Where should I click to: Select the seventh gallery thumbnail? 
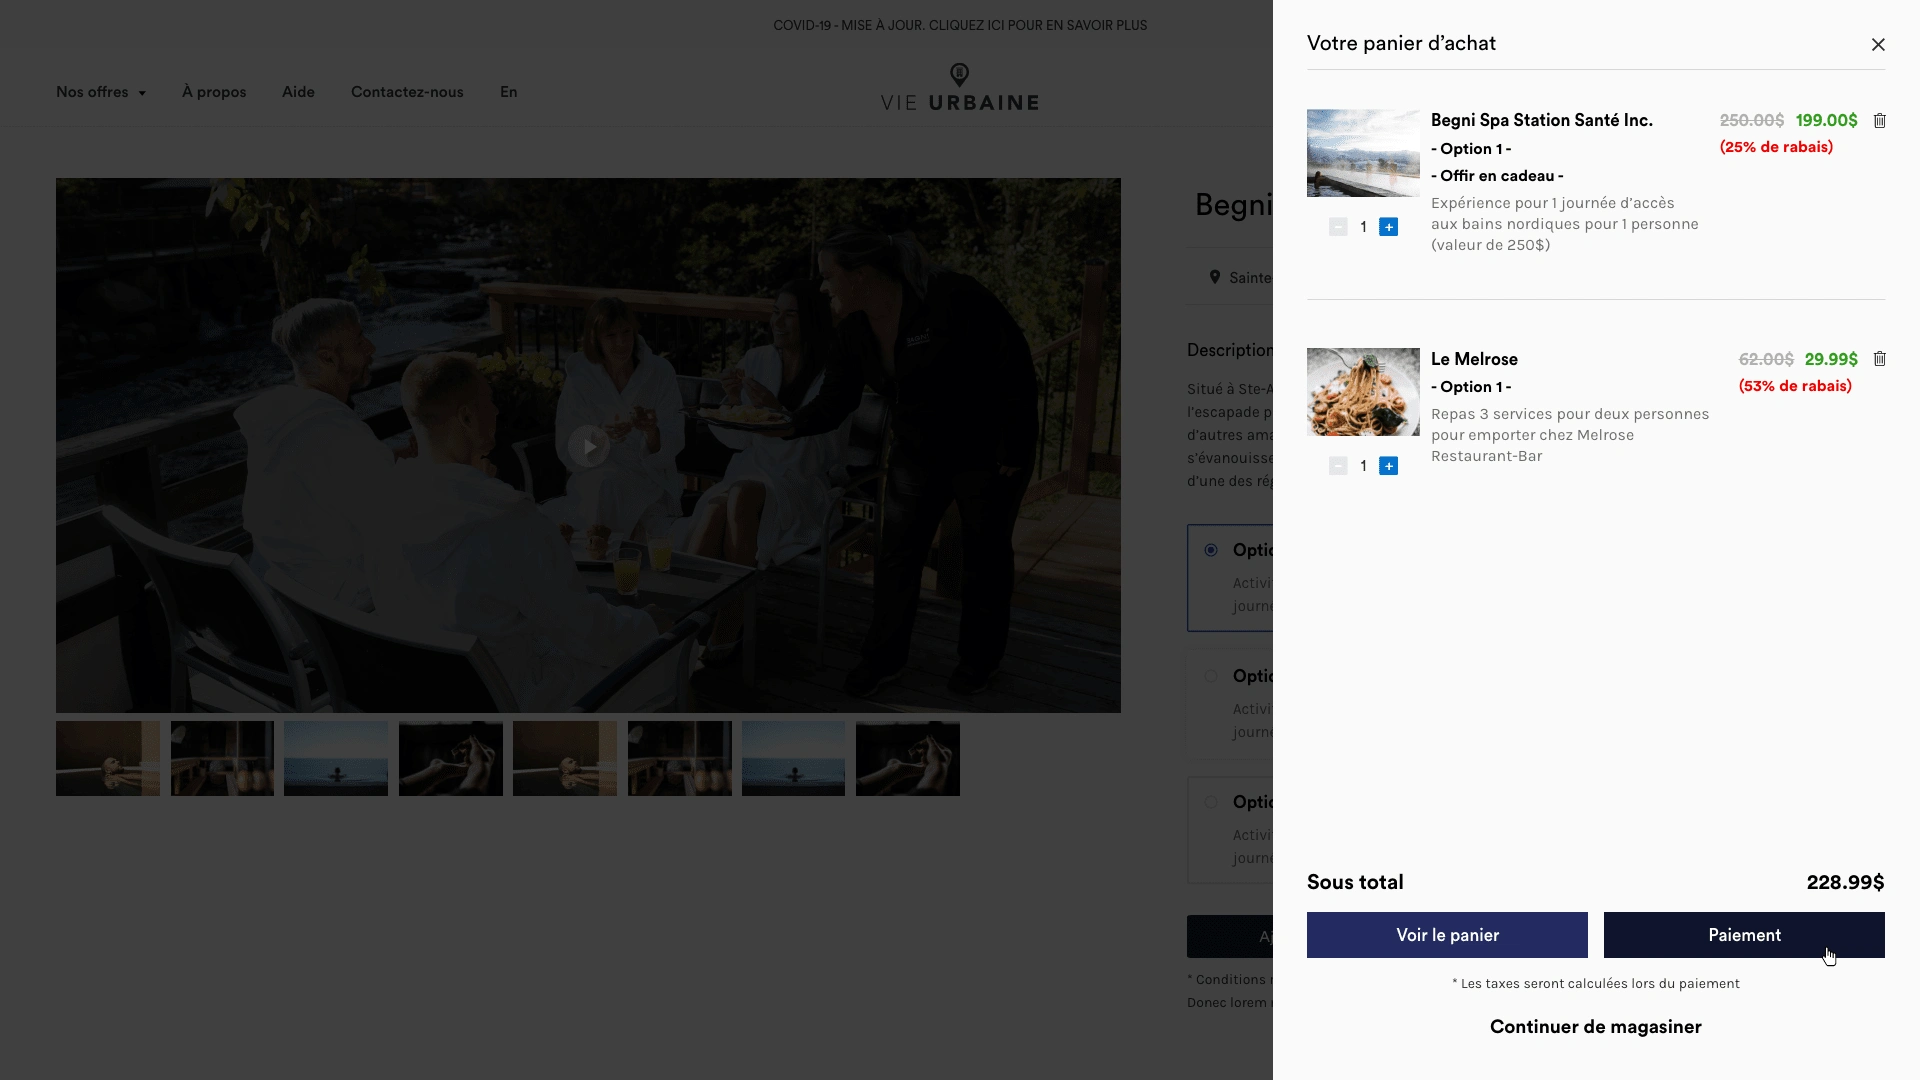(793, 759)
